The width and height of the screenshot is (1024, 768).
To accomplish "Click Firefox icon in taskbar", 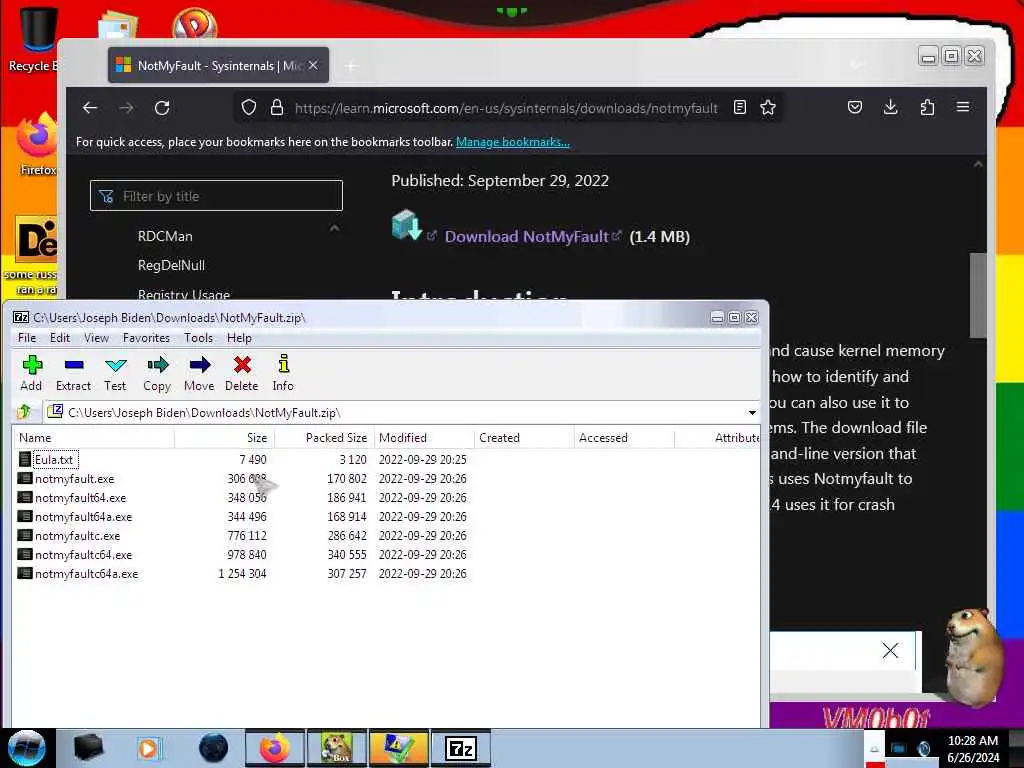I will click(x=274, y=748).
